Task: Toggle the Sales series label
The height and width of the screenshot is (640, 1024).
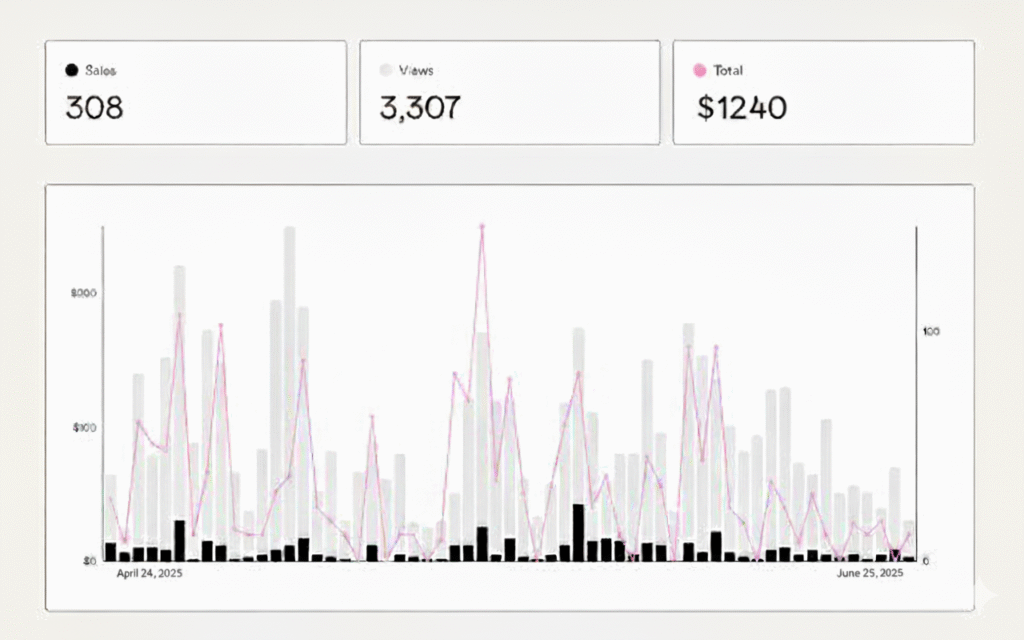Action: click(100, 71)
